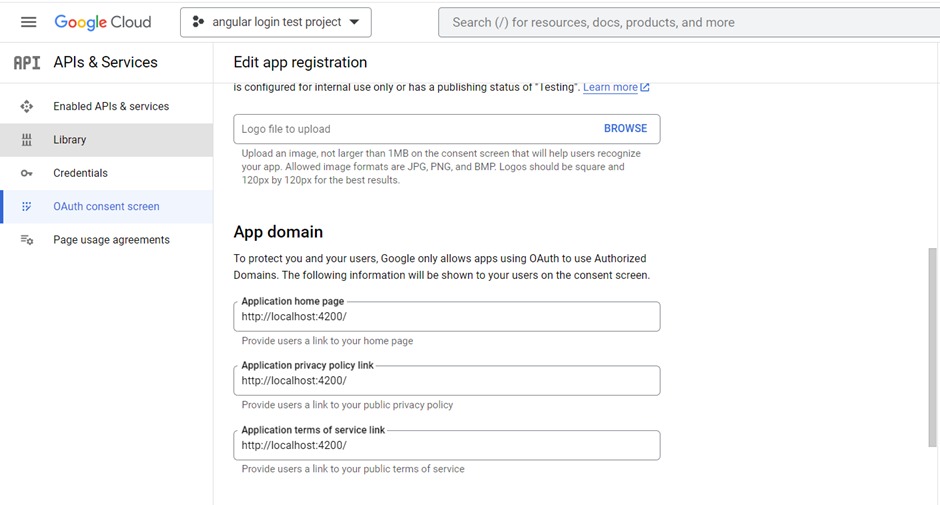Click 'Provide users a link to your public terms of service'
This screenshot has height=505, width=940.
[353, 469]
